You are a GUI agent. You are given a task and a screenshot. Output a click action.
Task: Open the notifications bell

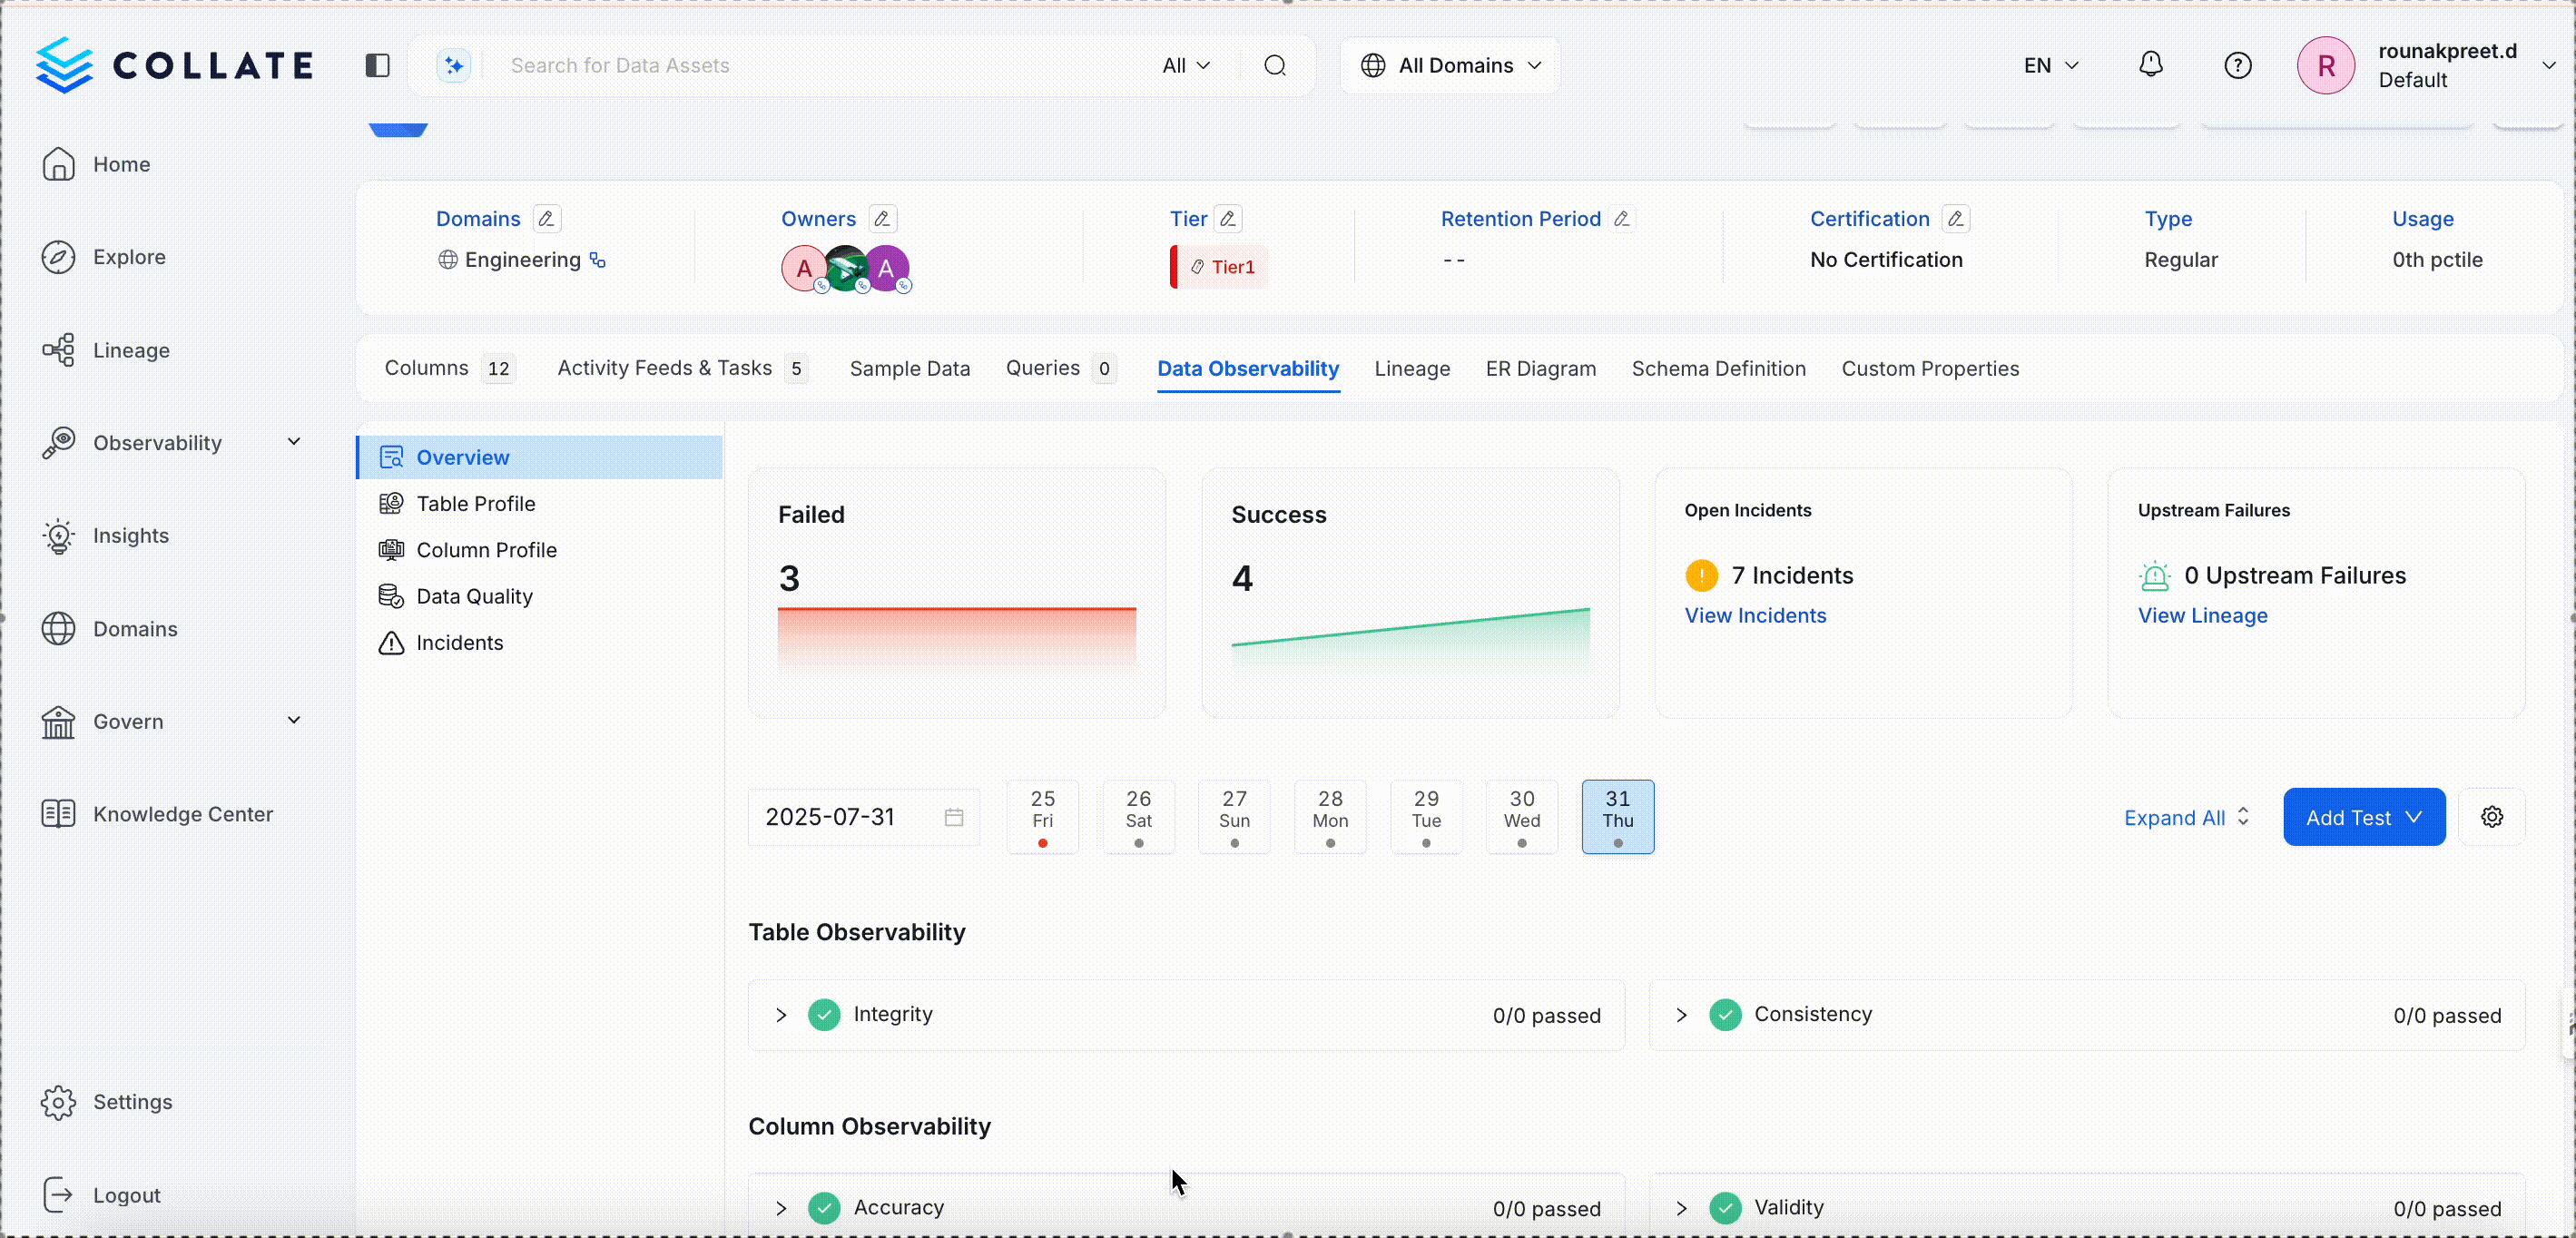tap(2150, 66)
